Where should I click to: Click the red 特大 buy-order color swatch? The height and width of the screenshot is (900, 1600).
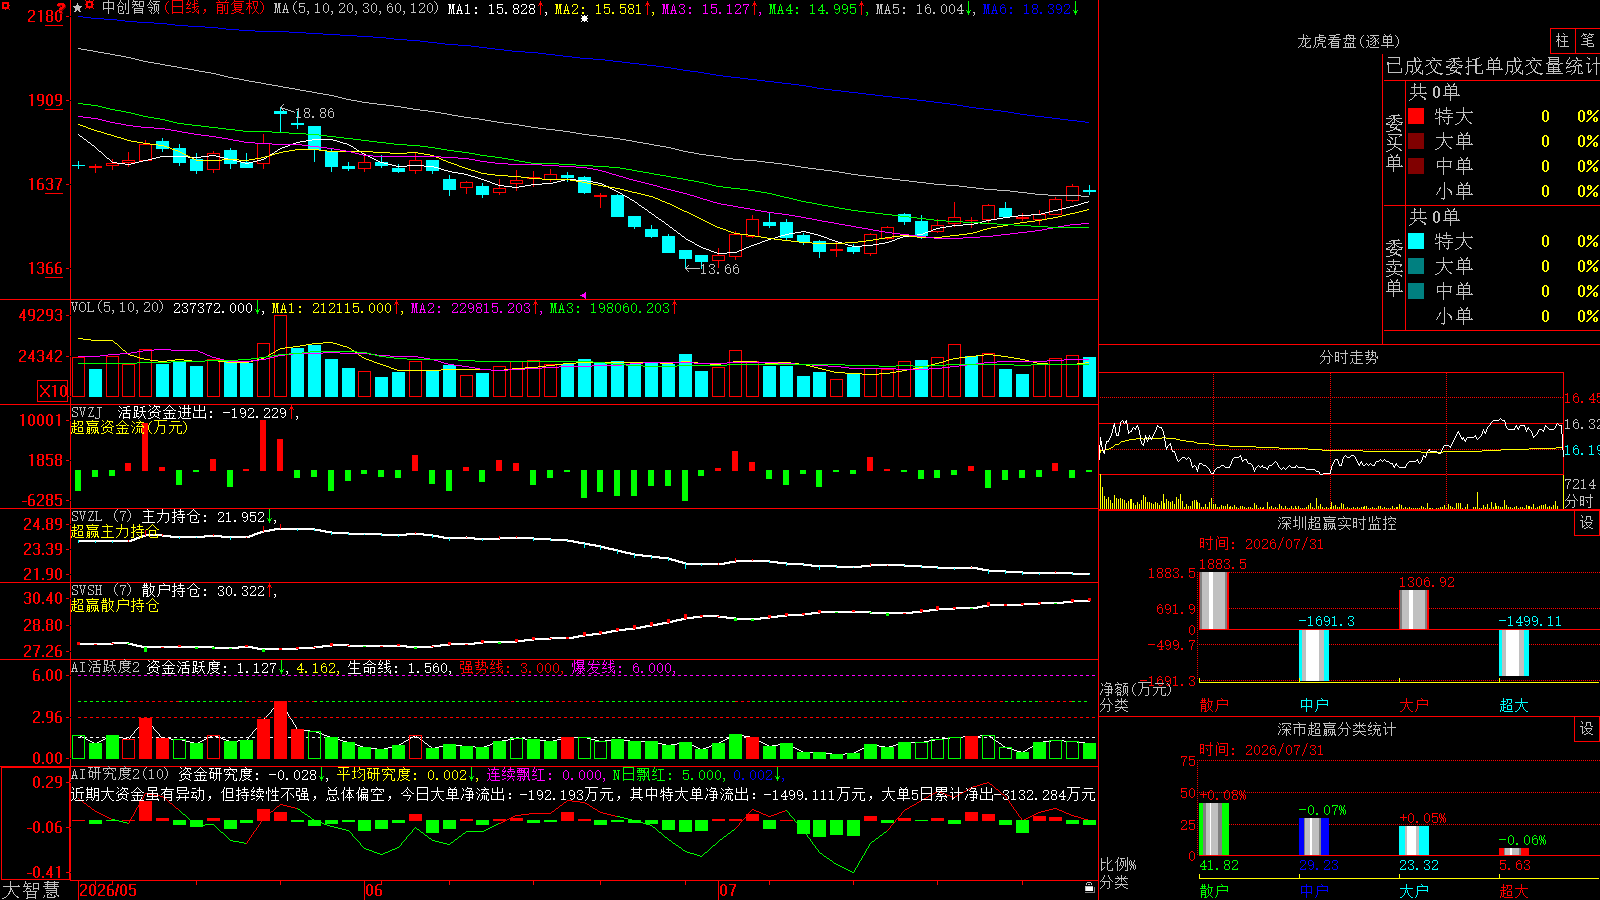click(x=1416, y=116)
